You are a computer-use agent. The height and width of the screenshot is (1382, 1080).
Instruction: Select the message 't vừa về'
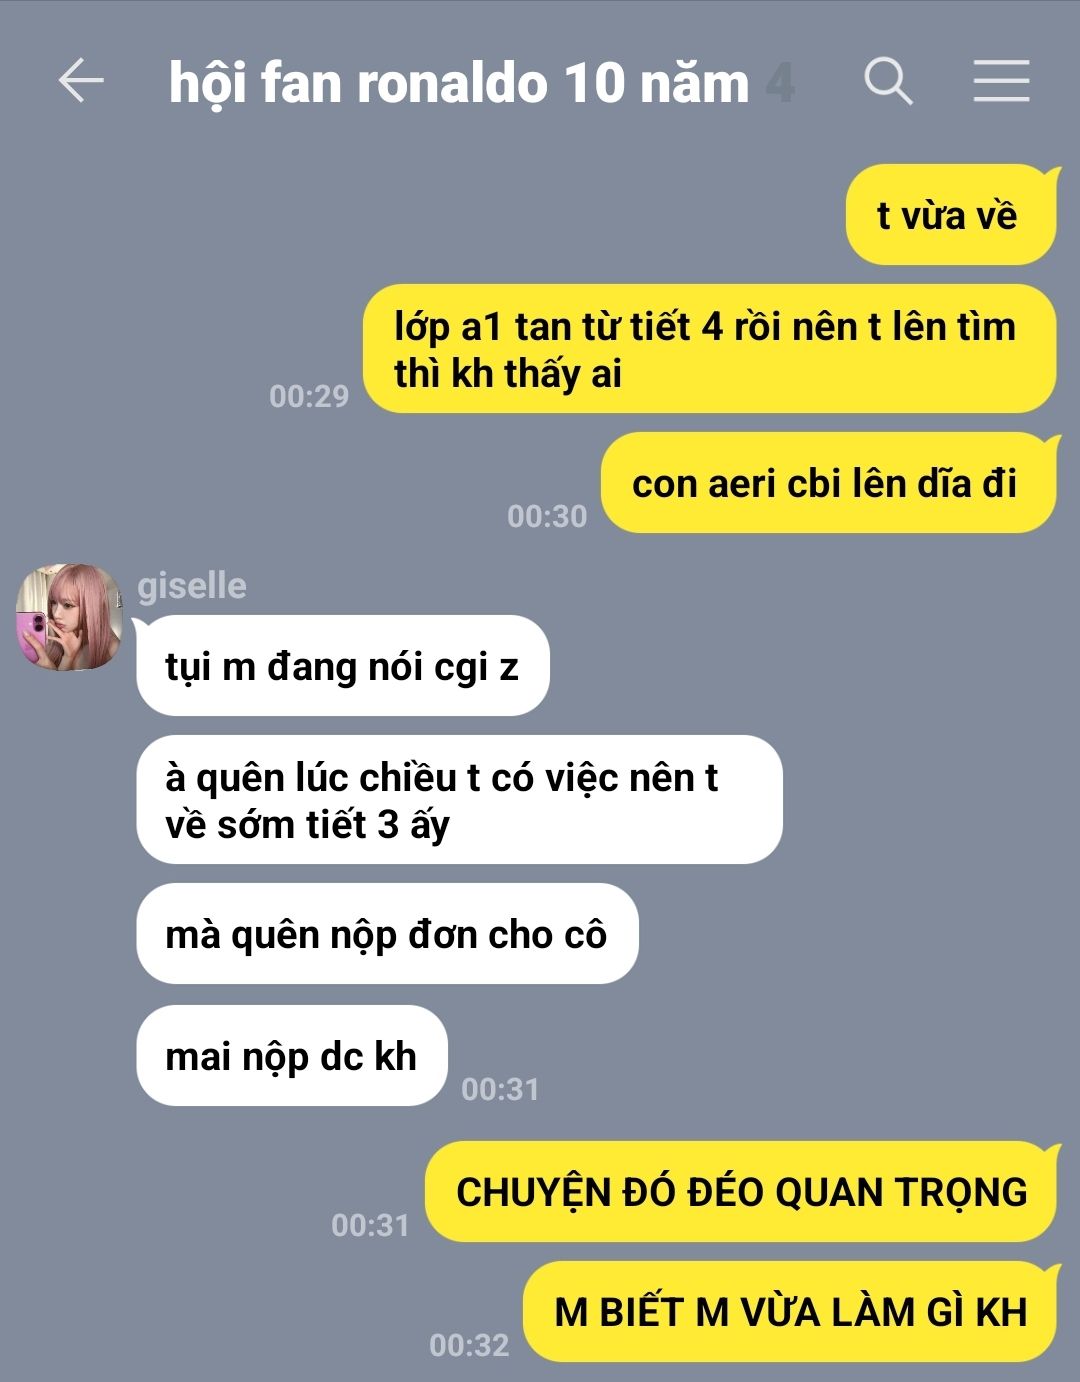click(x=951, y=215)
